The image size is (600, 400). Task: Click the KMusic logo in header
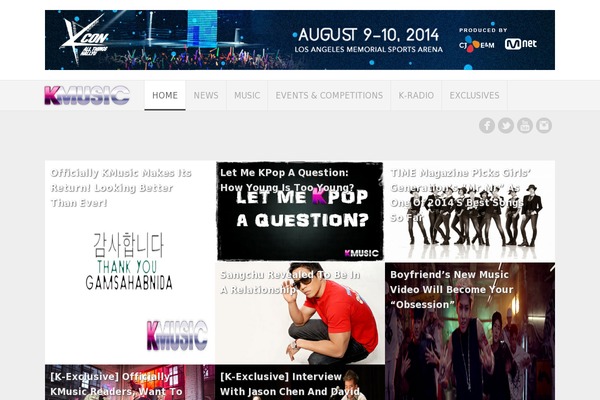[x=87, y=95]
